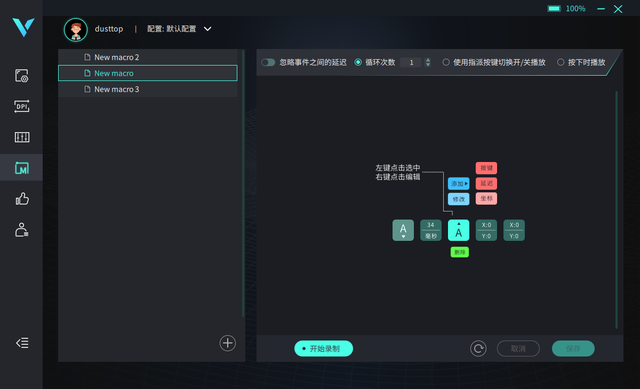Open the Macro tab in sidebar
This screenshot has height=389, width=640.
[x=22, y=168]
